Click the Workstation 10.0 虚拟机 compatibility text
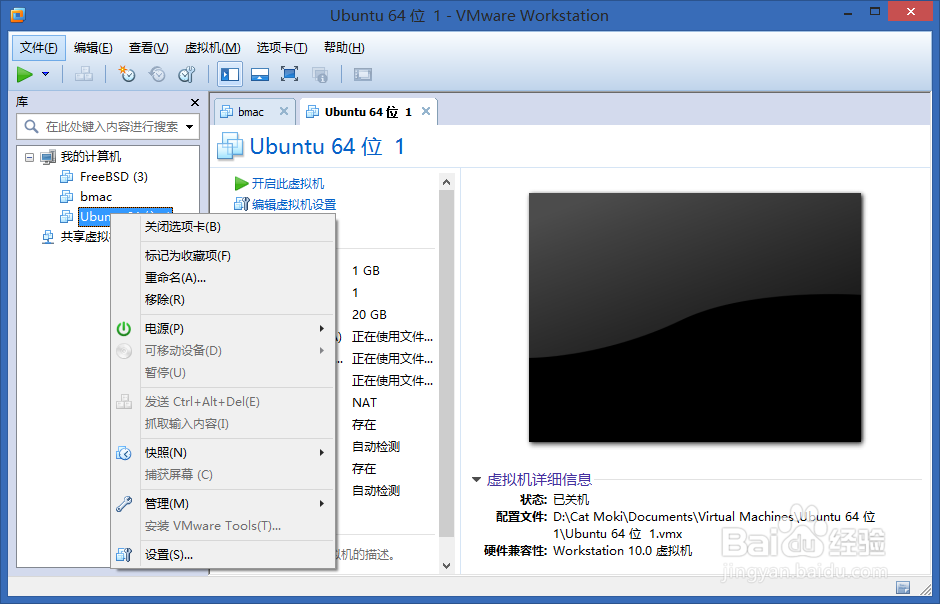The image size is (940, 604). (622, 551)
